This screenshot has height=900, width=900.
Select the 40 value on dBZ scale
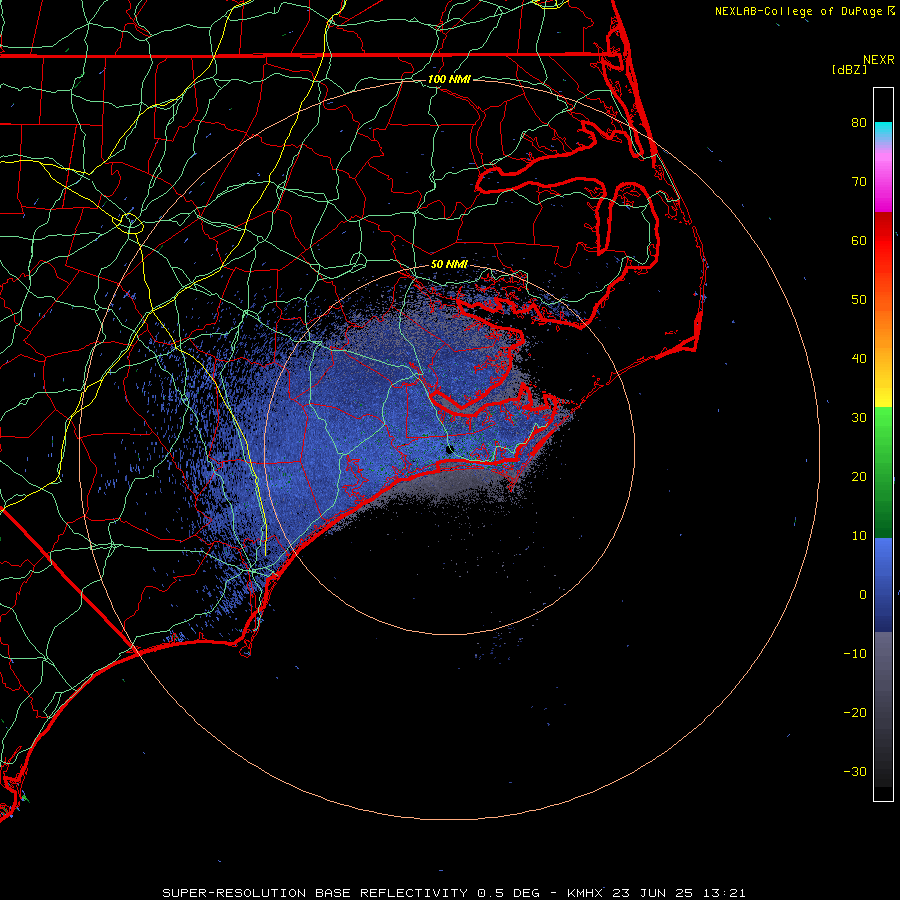pyautogui.click(x=859, y=359)
